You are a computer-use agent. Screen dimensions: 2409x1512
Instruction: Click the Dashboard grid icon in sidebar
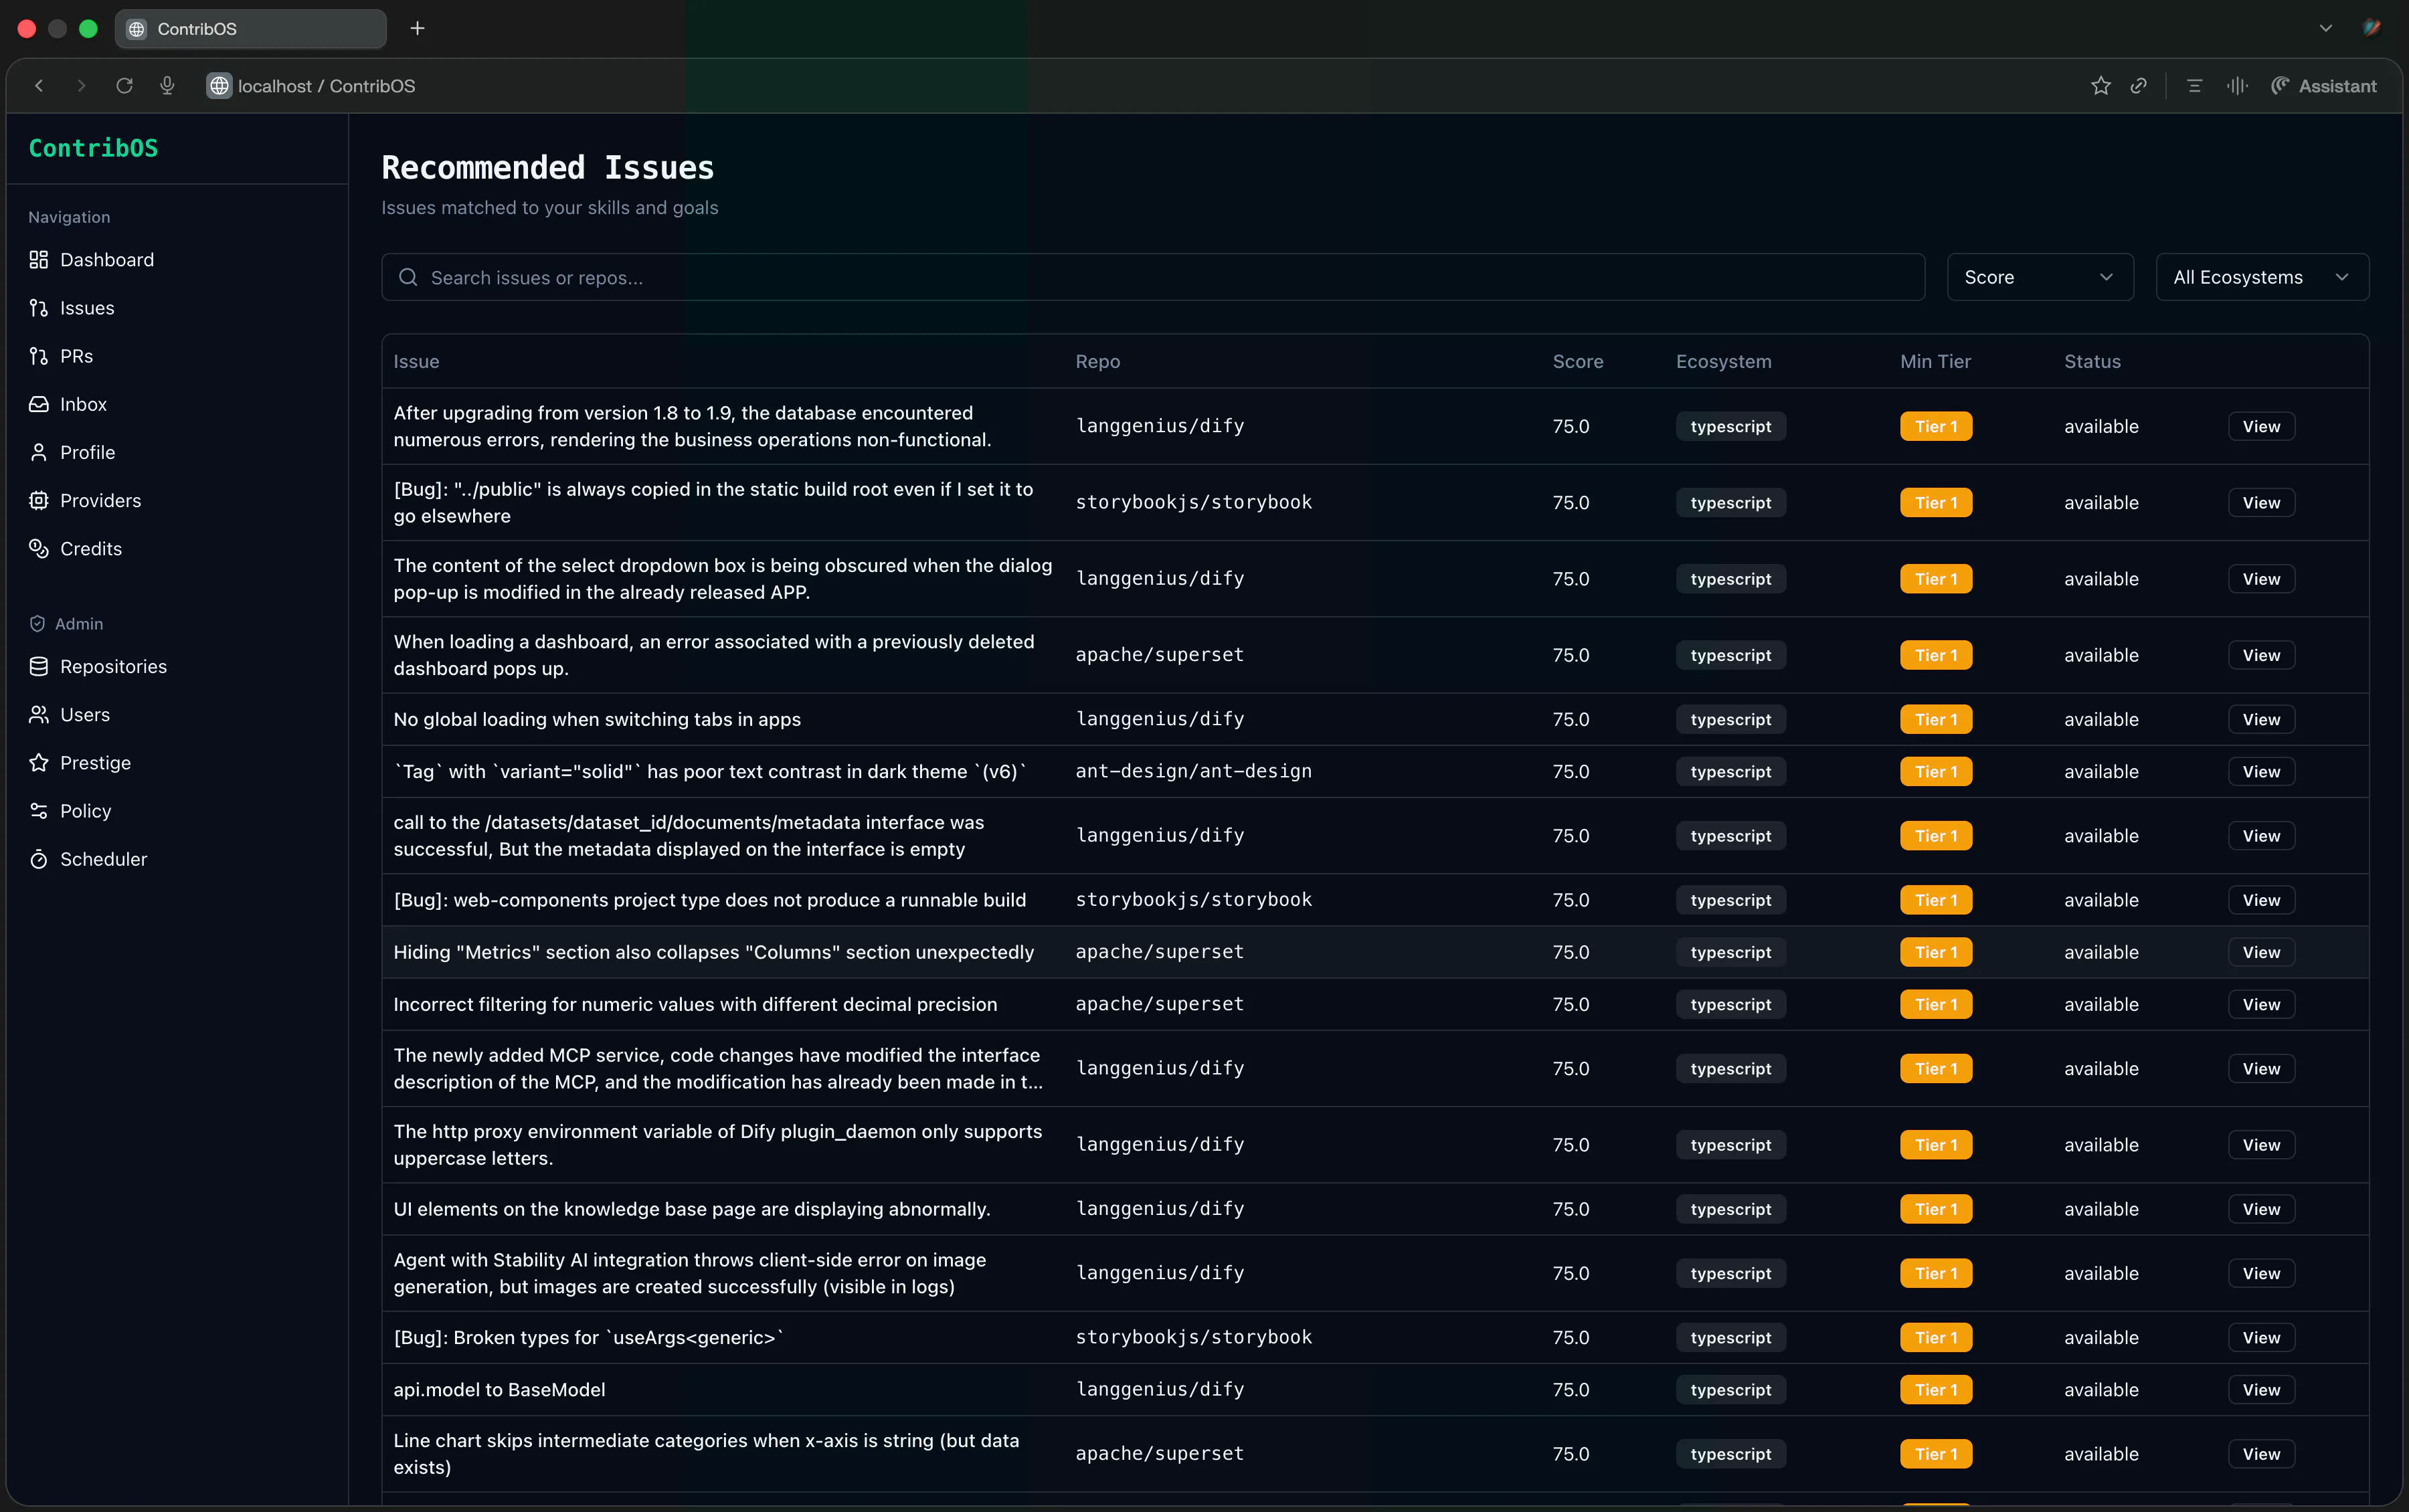point(39,260)
